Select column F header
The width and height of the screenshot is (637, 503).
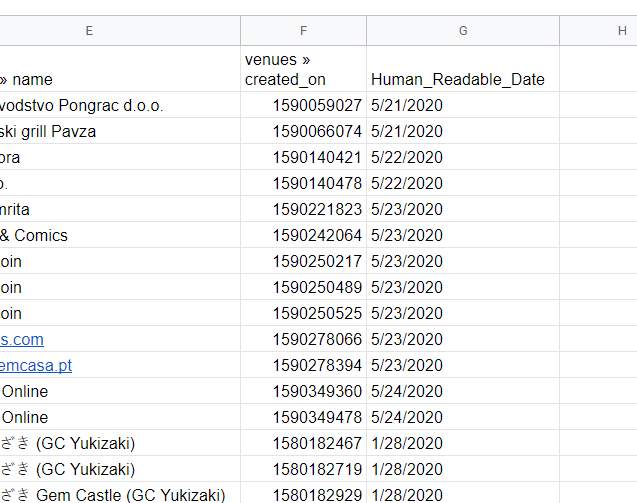[x=303, y=30]
